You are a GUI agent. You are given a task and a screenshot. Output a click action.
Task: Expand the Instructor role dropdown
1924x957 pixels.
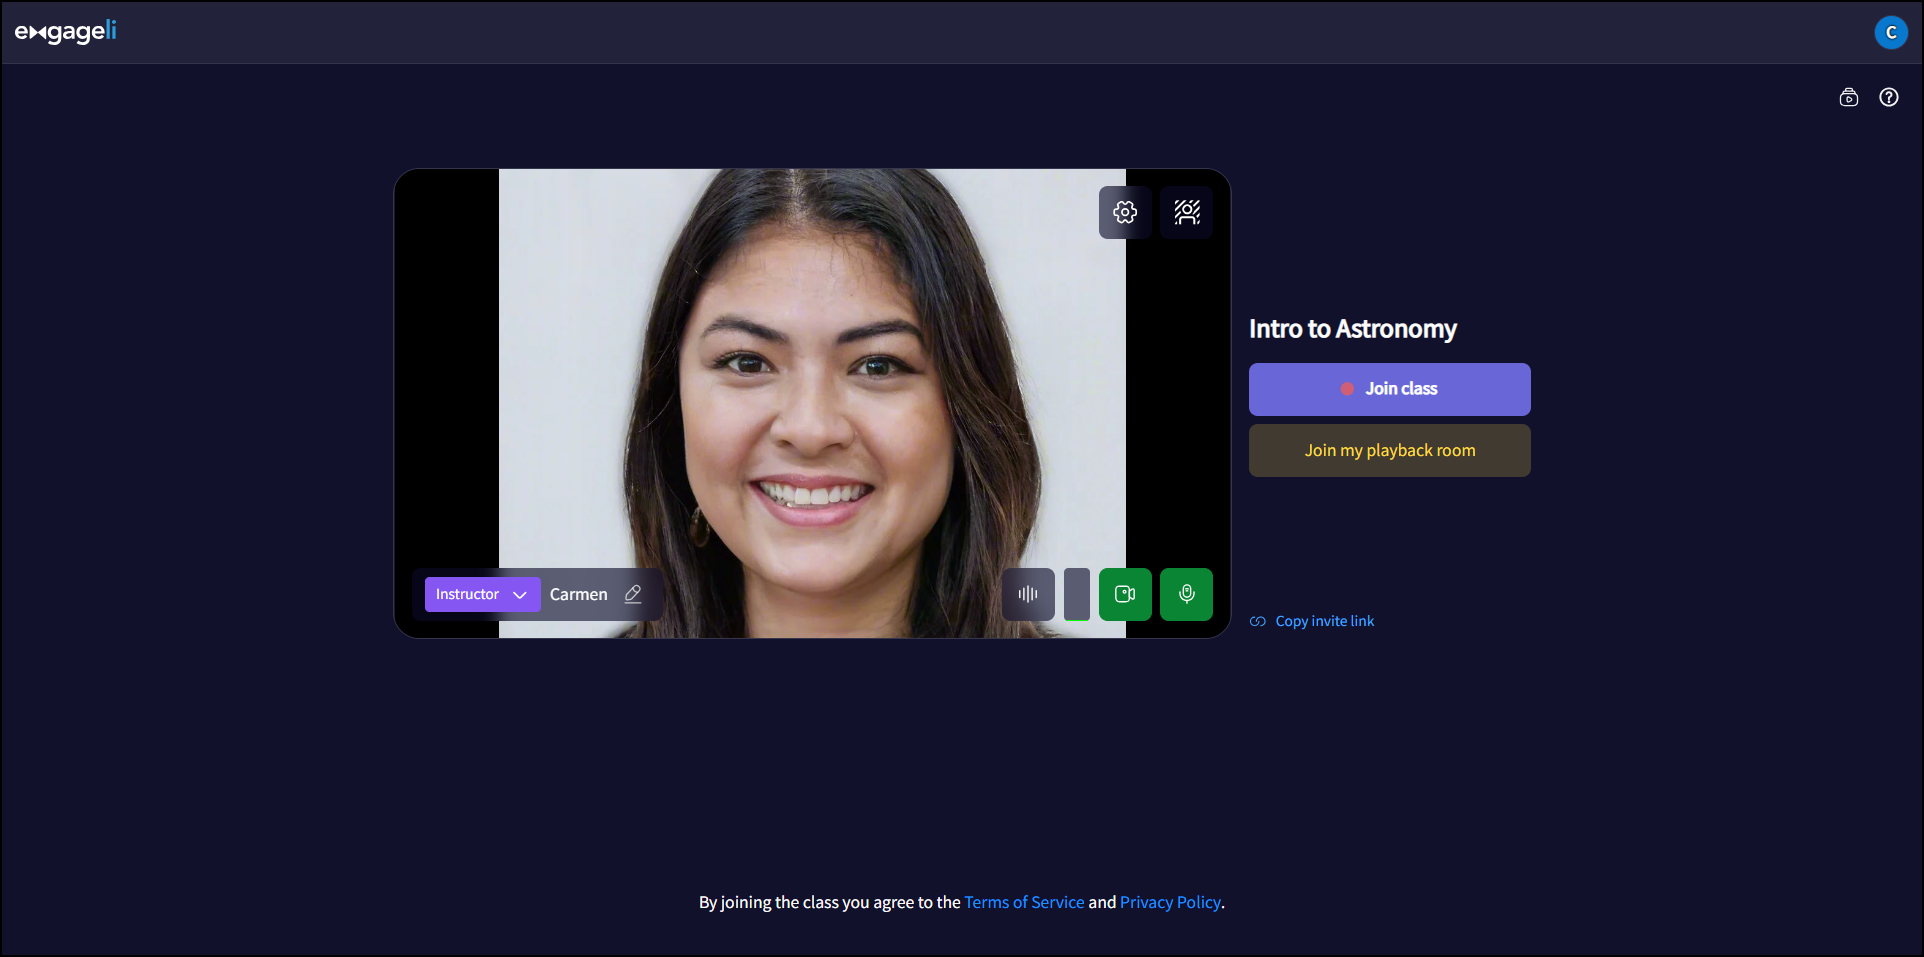[481, 594]
